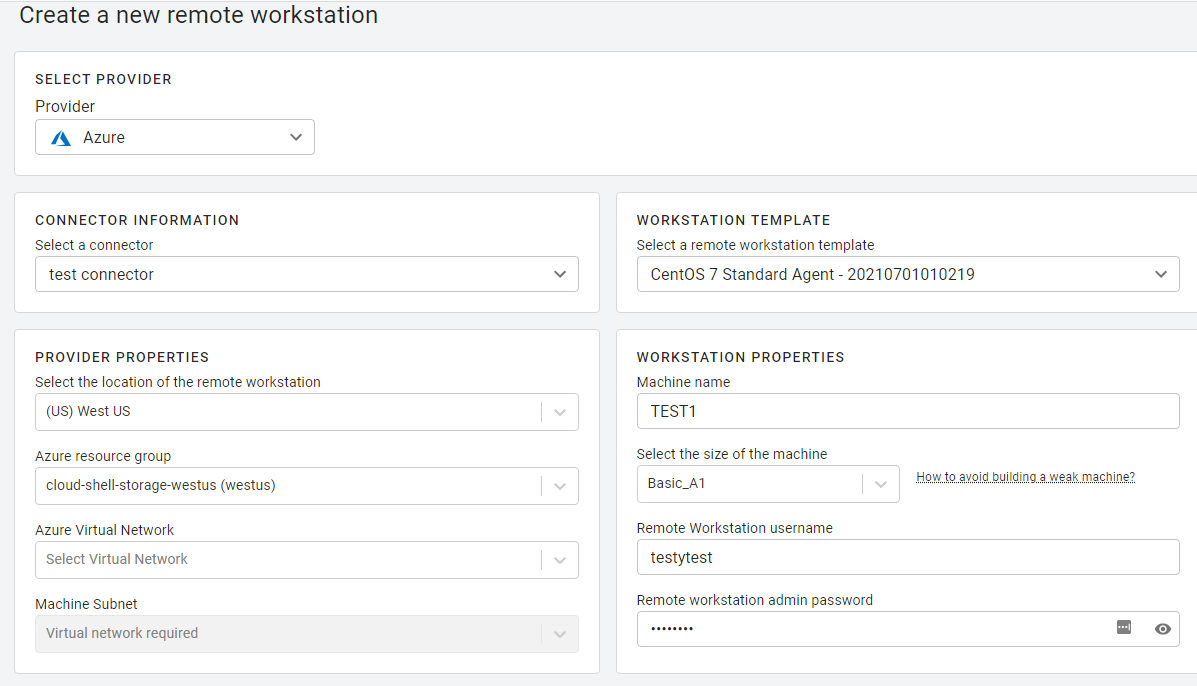This screenshot has width=1197, height=686.
Task: Show the admin password with eye icon
Action: 1163,629
